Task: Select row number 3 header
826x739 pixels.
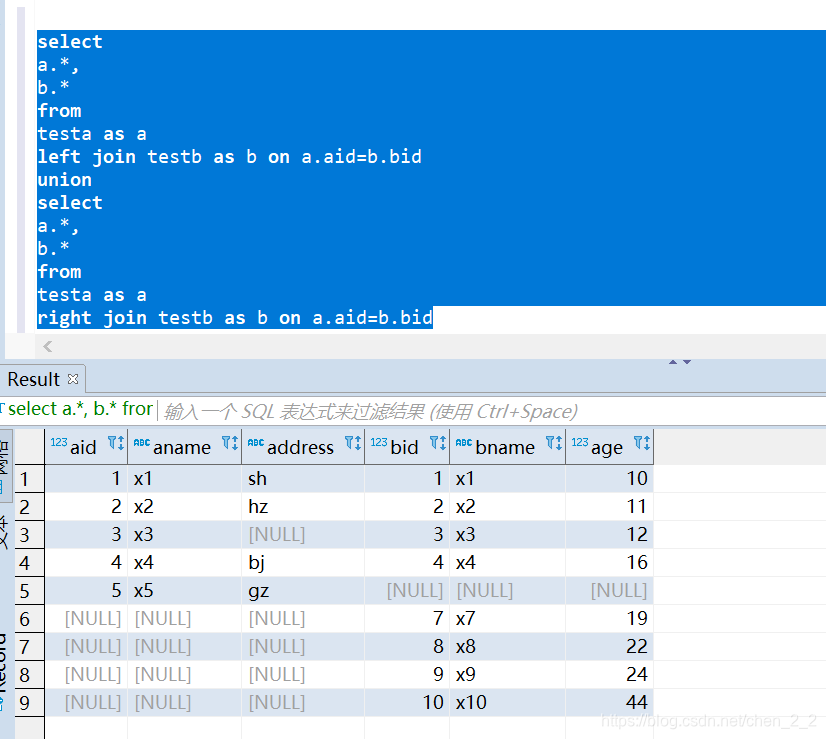Action: point(30,535)
